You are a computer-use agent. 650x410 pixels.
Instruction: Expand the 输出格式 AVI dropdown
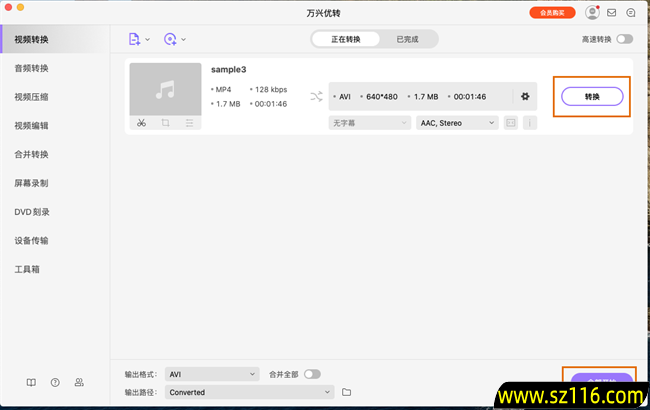point(212,374)
